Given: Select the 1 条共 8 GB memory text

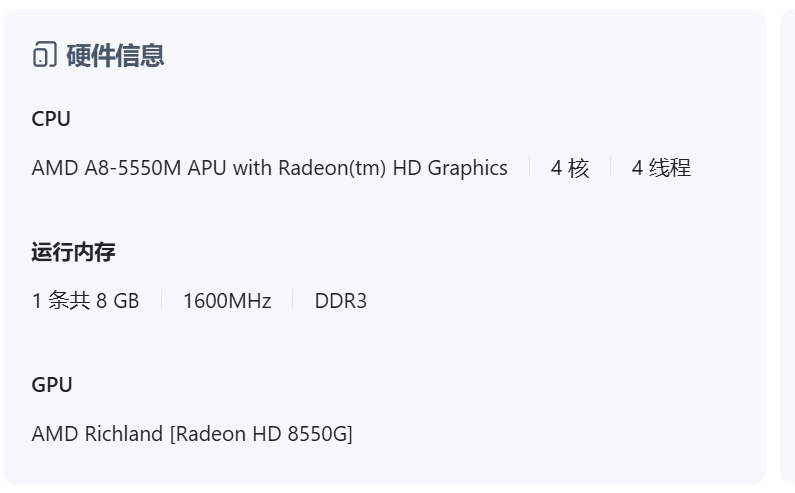Looking at the screenshot, I should [x=85, y=301].
